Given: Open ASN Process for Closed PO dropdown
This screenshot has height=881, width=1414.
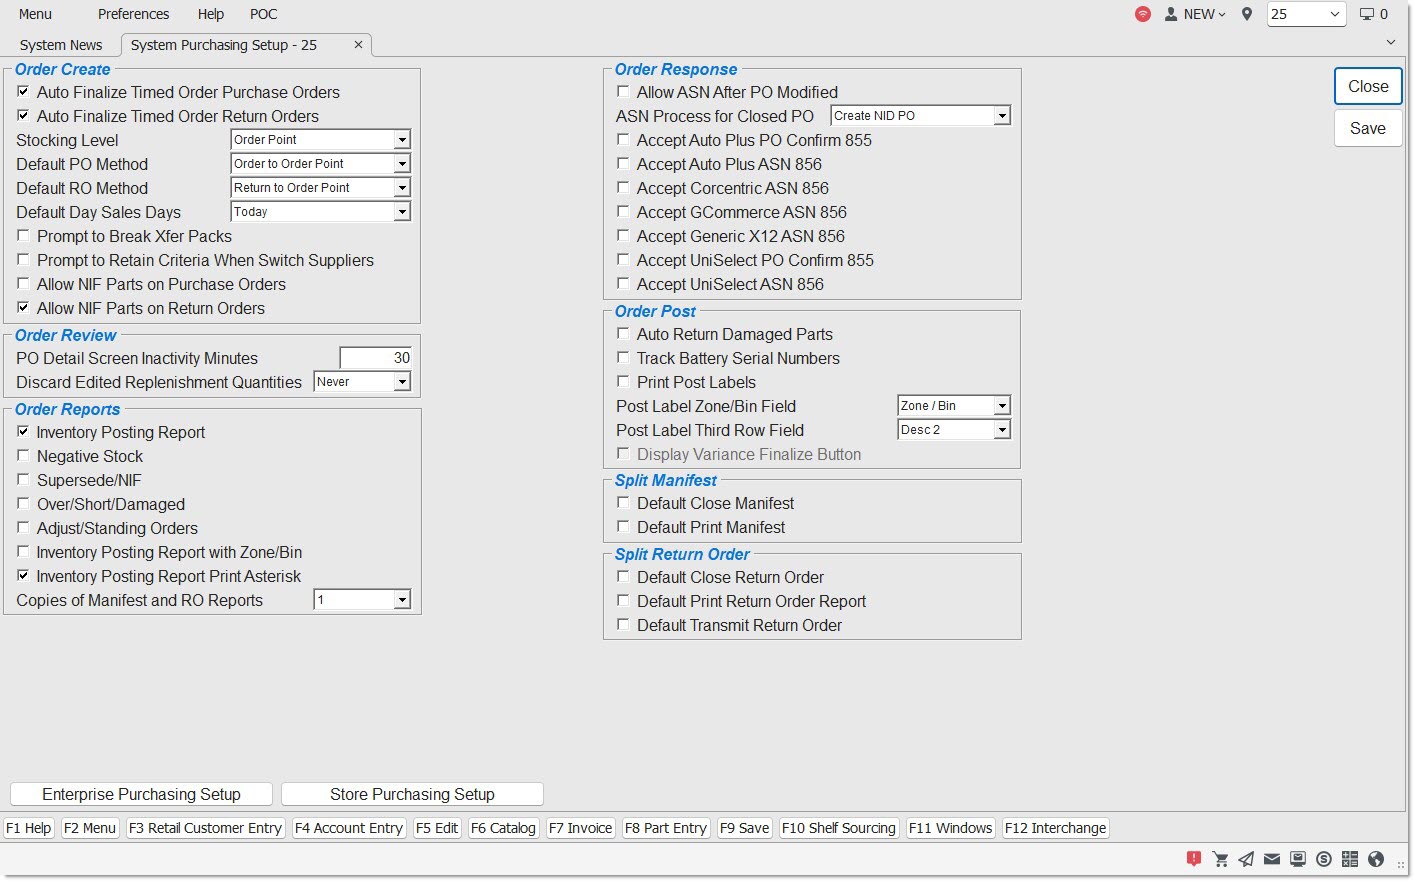Looking at the screenshot, I should pyautogui.click(x=1001, y=116).
